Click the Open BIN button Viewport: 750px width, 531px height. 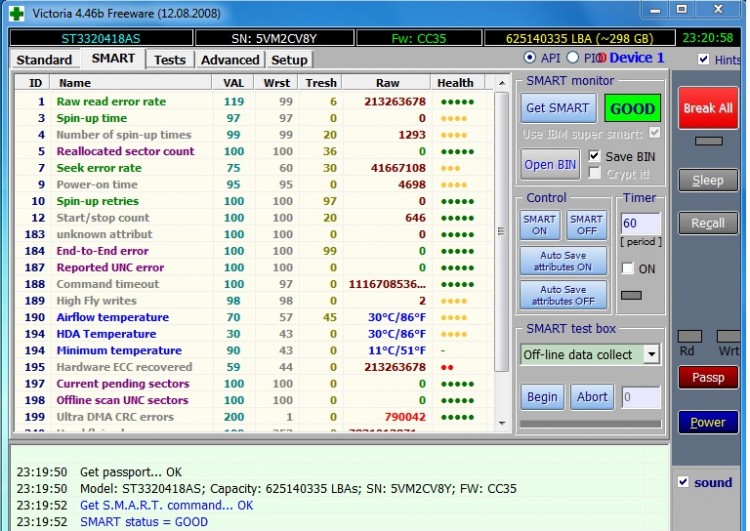click(550, 165)
